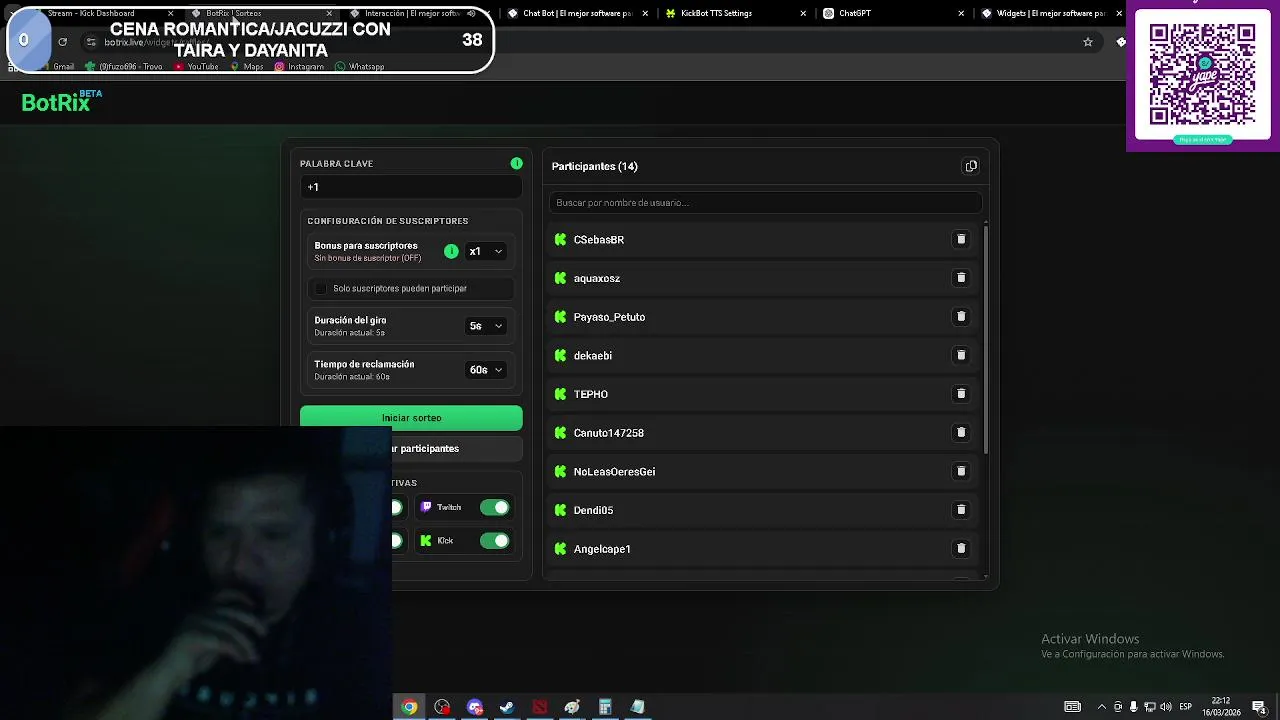Click the BotRix logo
Viewport: 1280px width, 720px height.
61,101
